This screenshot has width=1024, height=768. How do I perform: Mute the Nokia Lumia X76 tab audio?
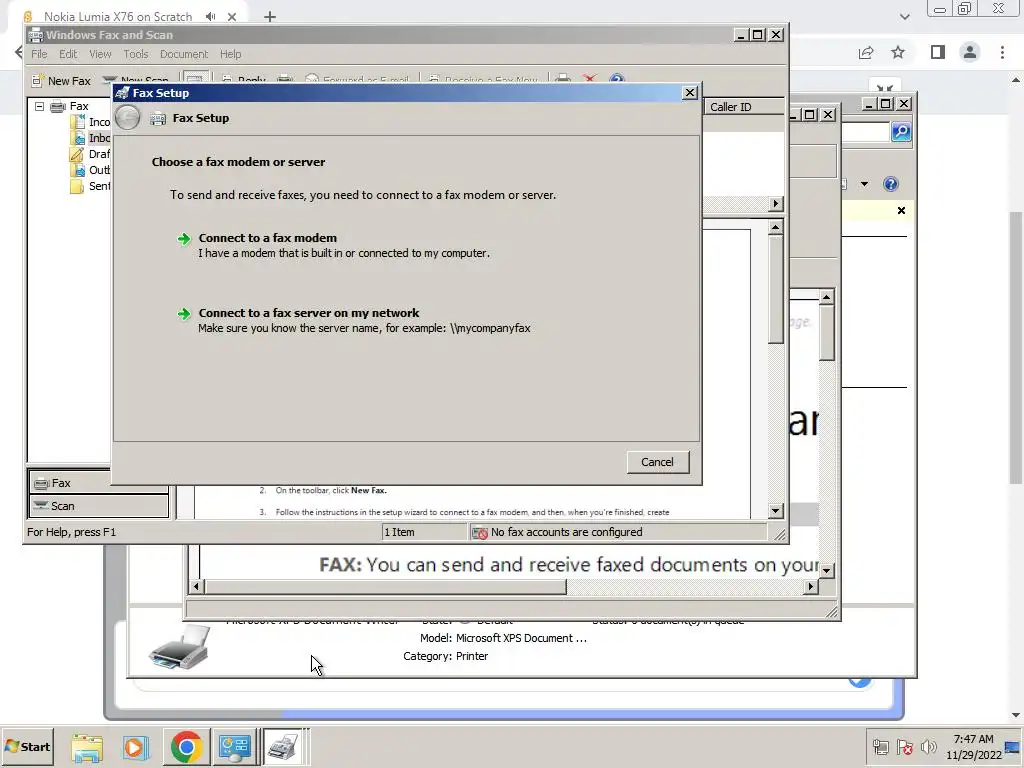pyautogui.click(x=210, y=16)
